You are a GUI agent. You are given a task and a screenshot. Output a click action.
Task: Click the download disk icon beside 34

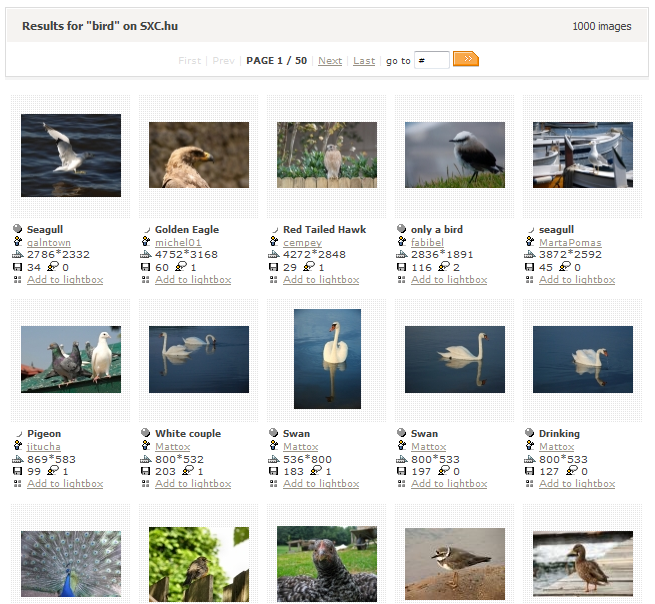pyautogui.click(x=18, y=267)
